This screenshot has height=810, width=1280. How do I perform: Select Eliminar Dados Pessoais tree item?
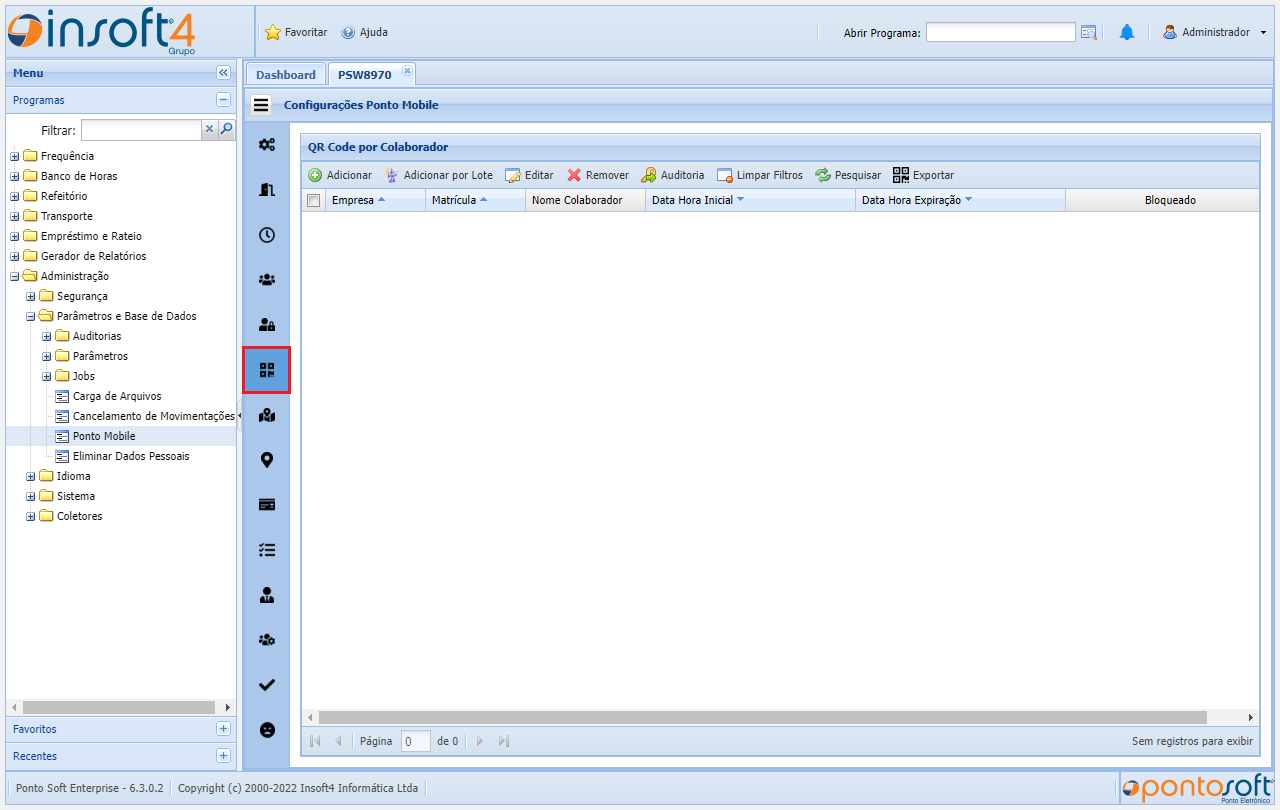click(x=130, y=456)
